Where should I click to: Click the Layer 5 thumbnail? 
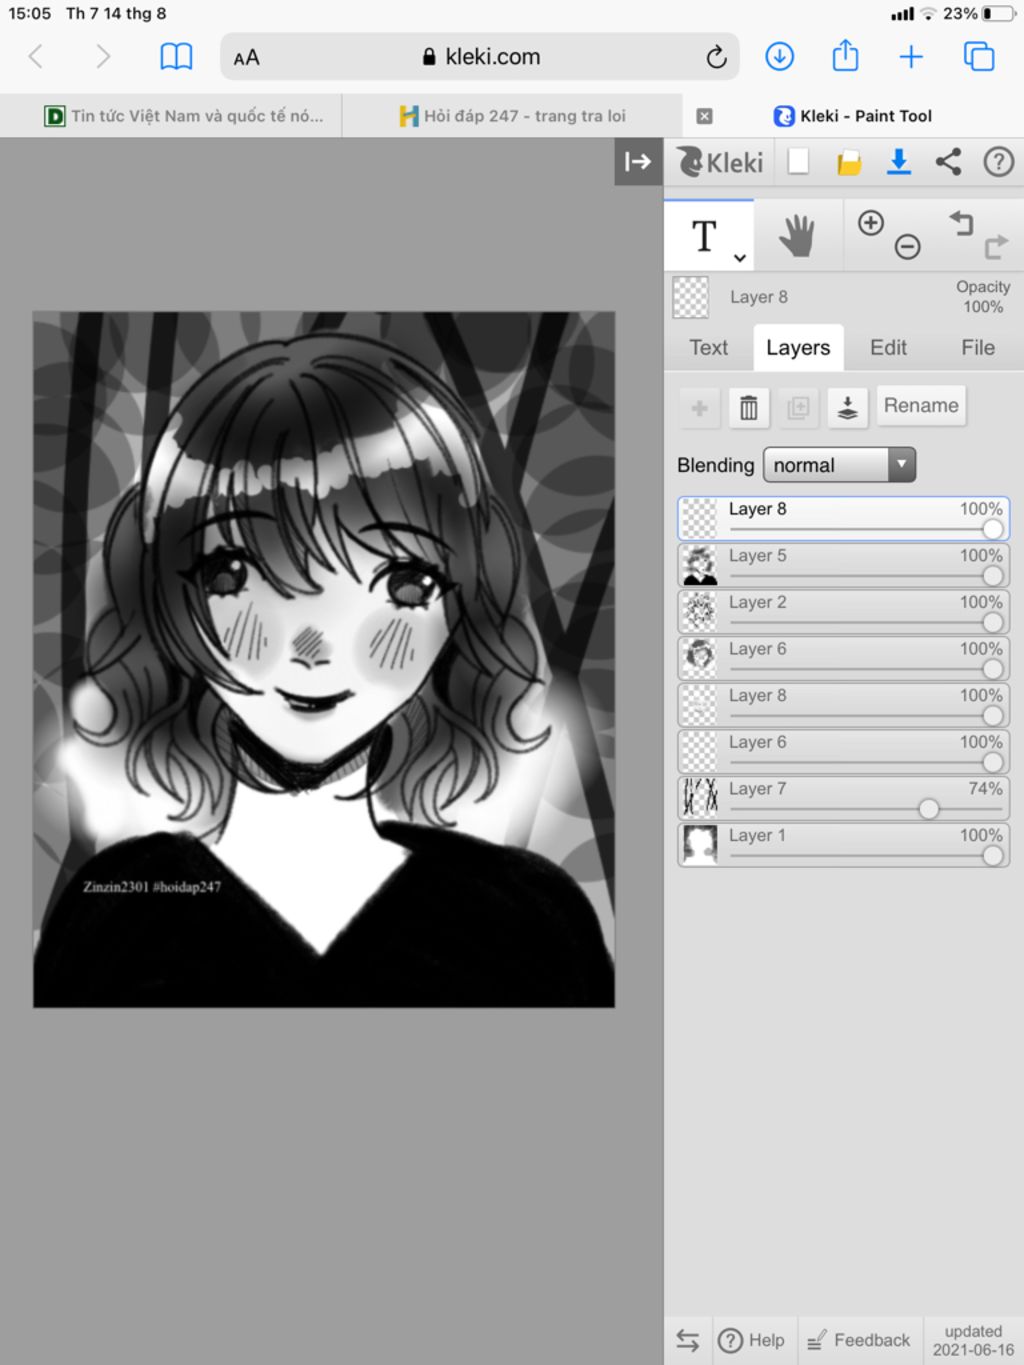point(700,566)
